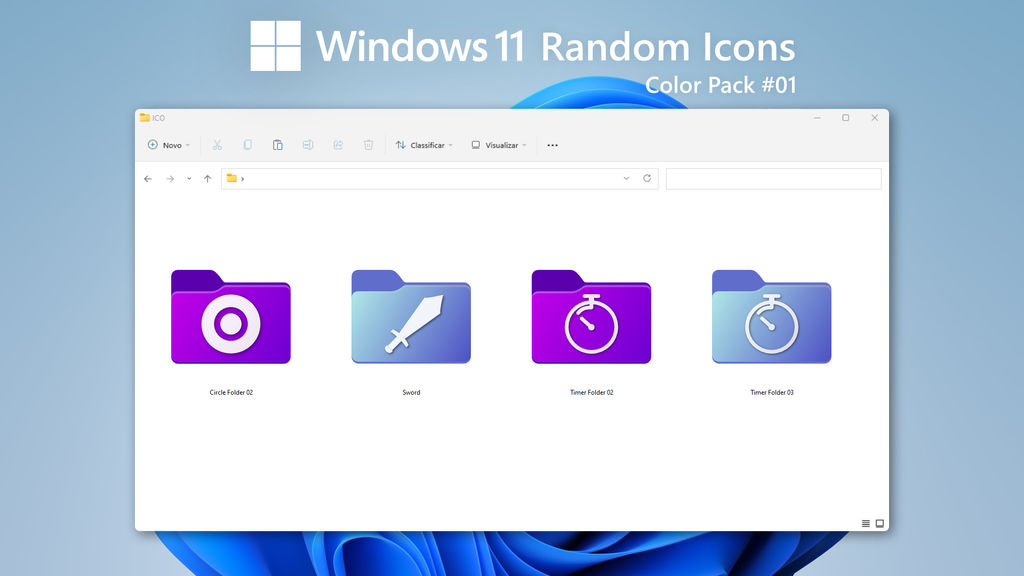
Task: Open the Novo new item menu
Action: tap(168, 145)
